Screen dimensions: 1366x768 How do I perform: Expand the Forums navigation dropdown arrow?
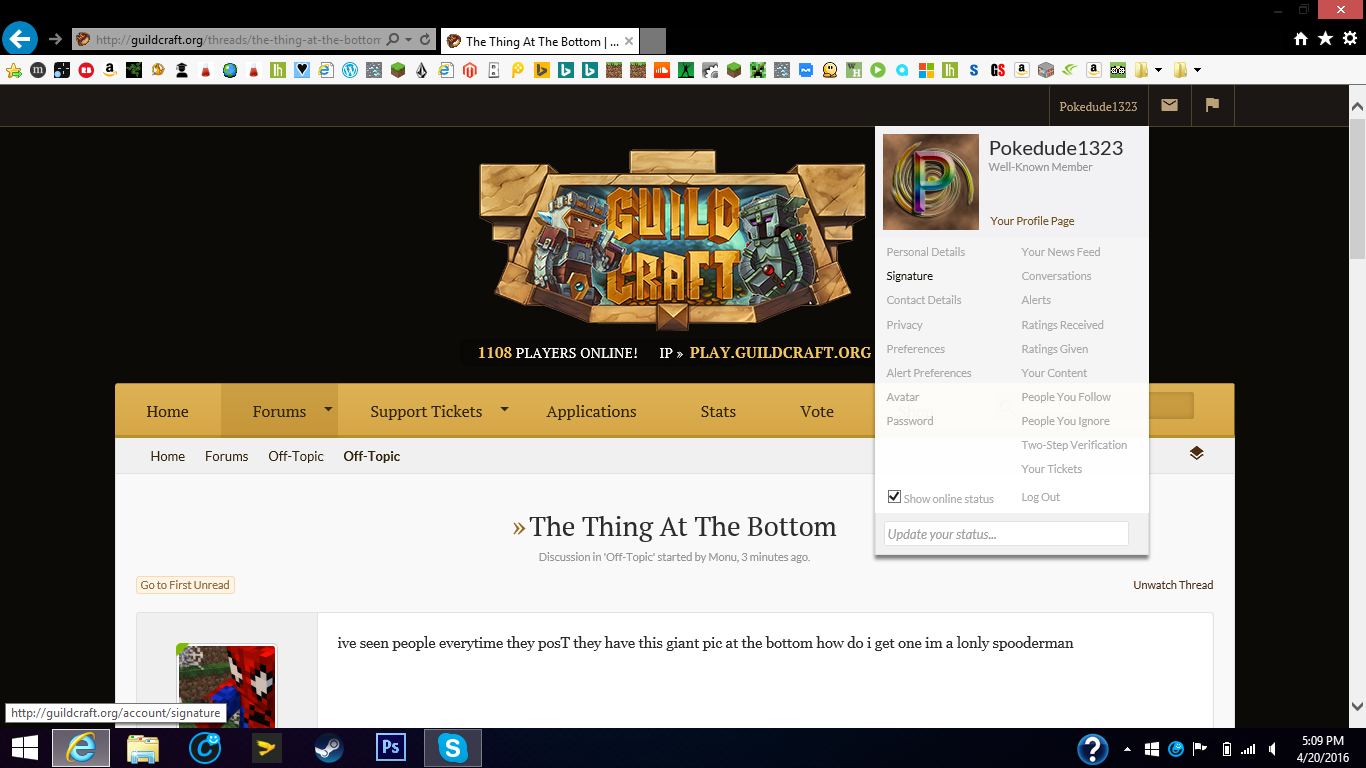(327, 409)
